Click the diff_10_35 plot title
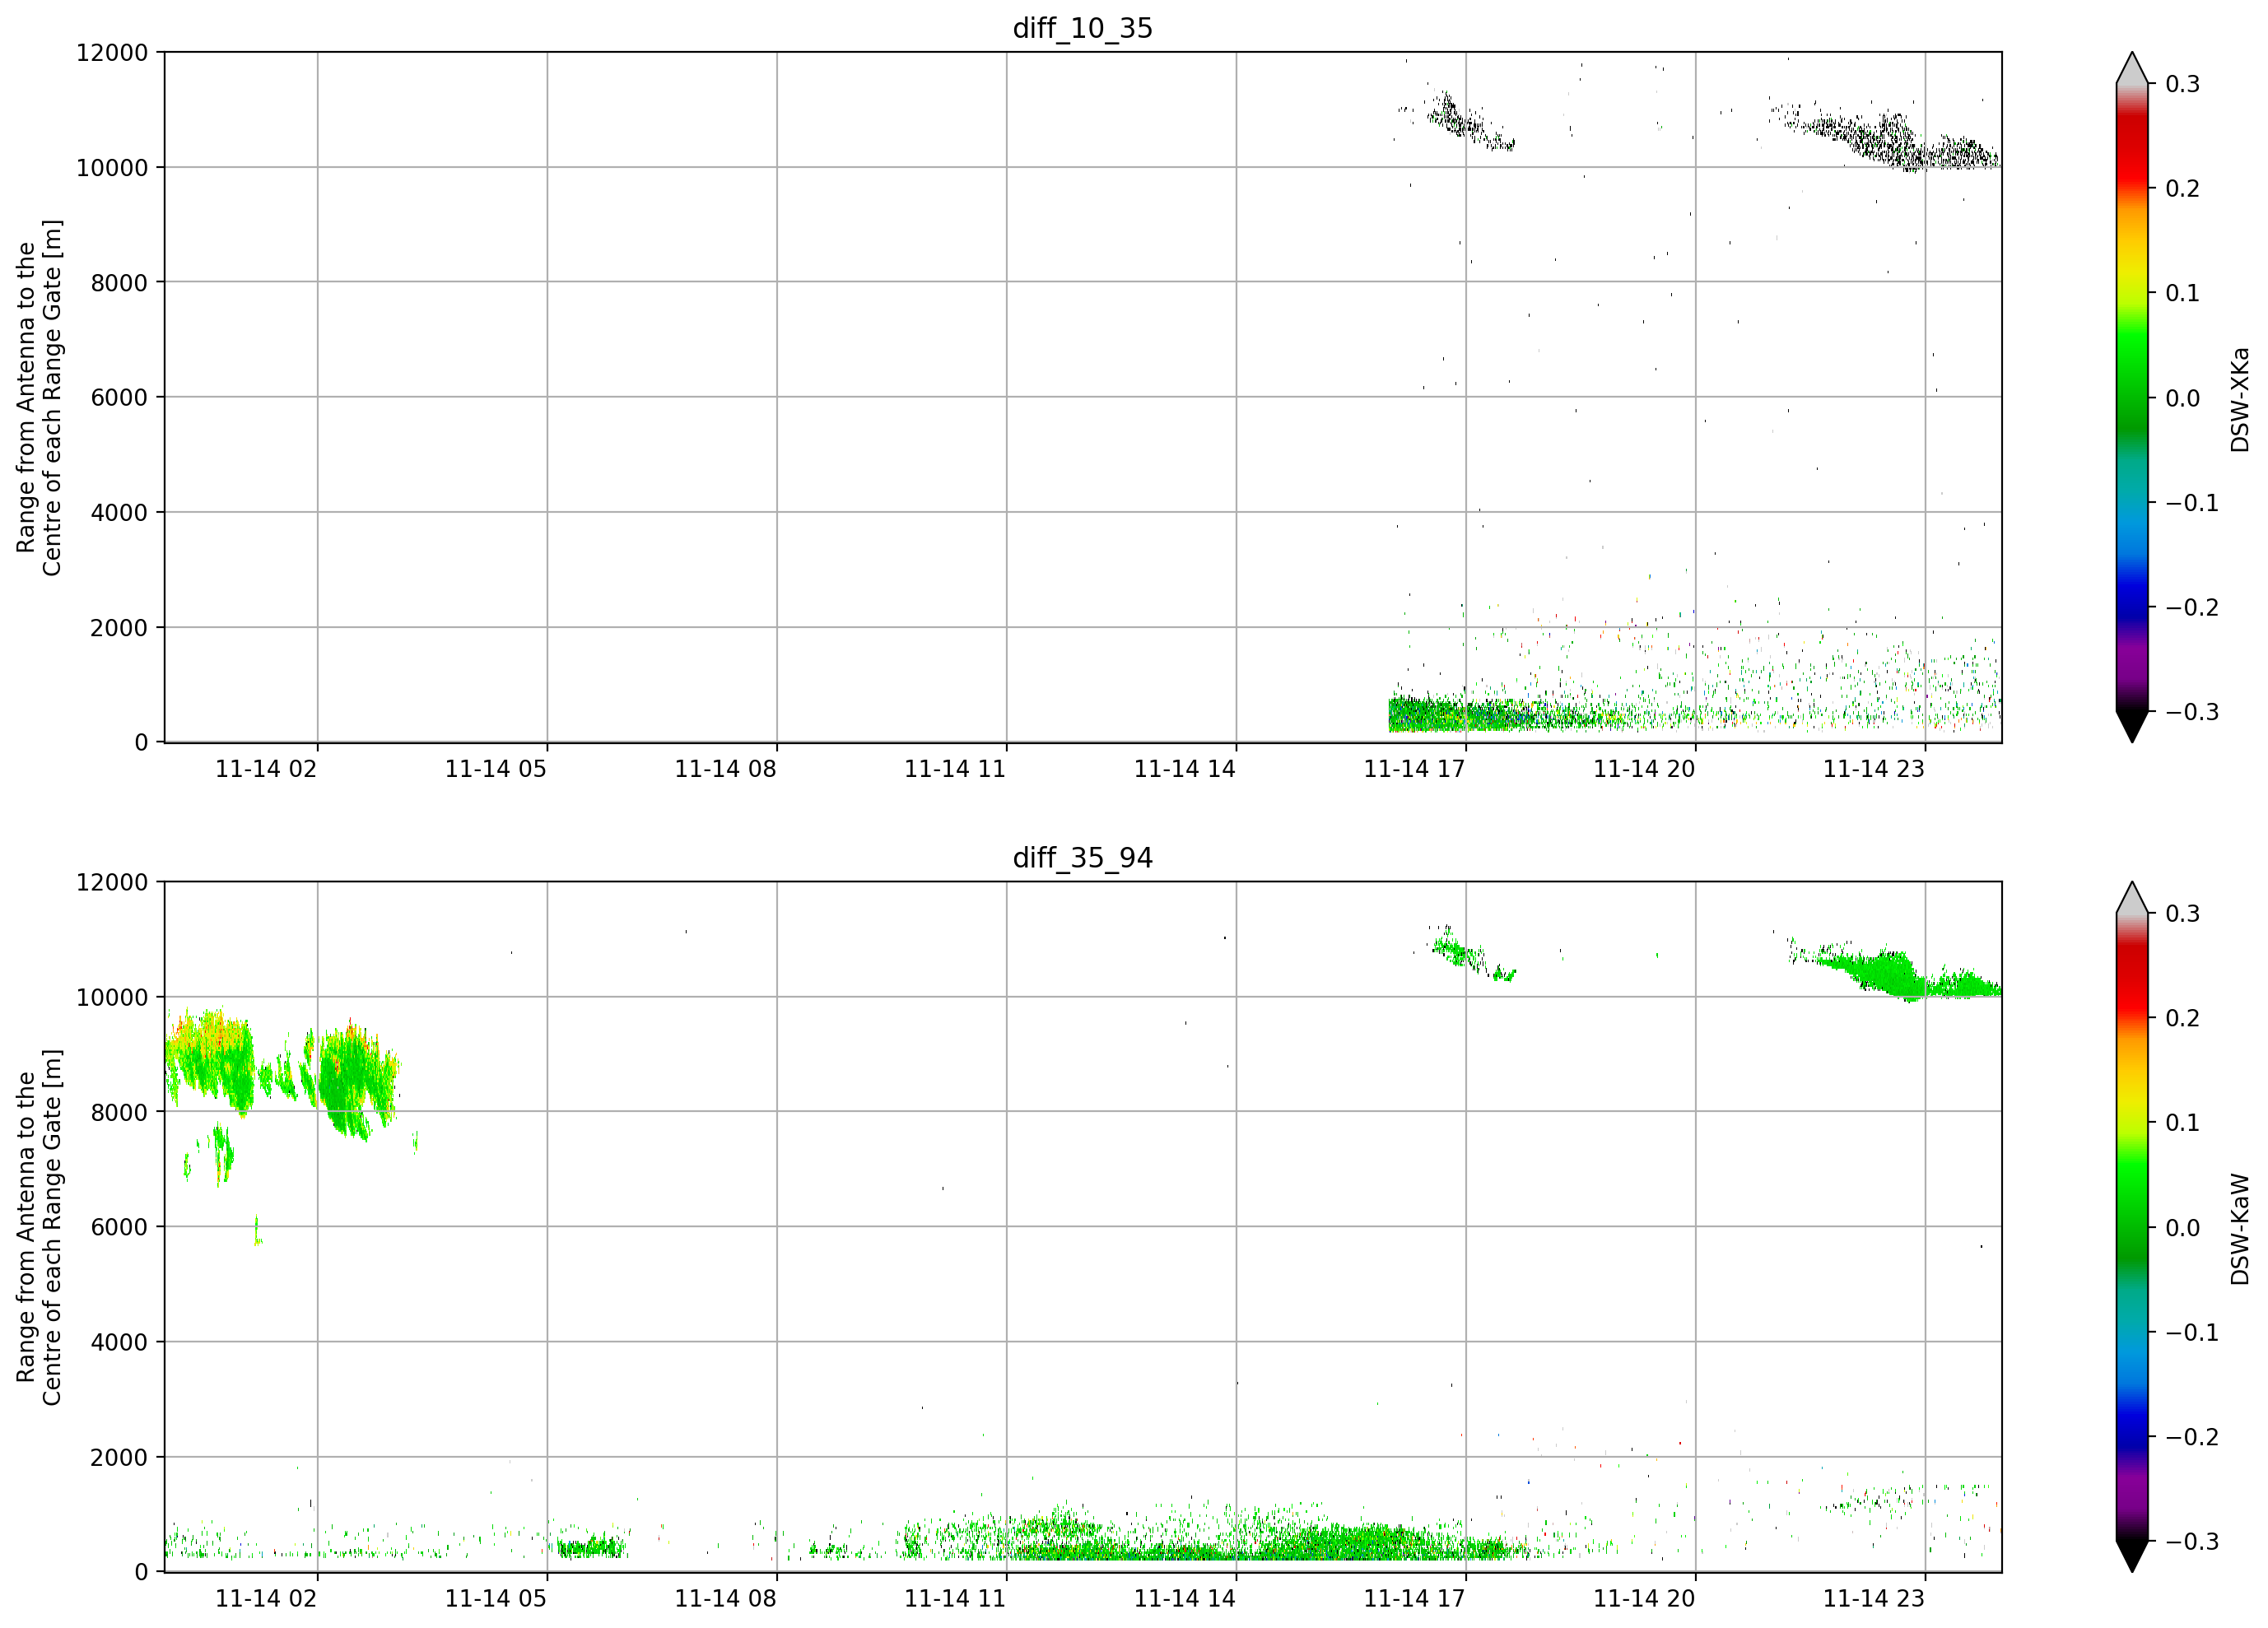 [x=1082, y=28]
